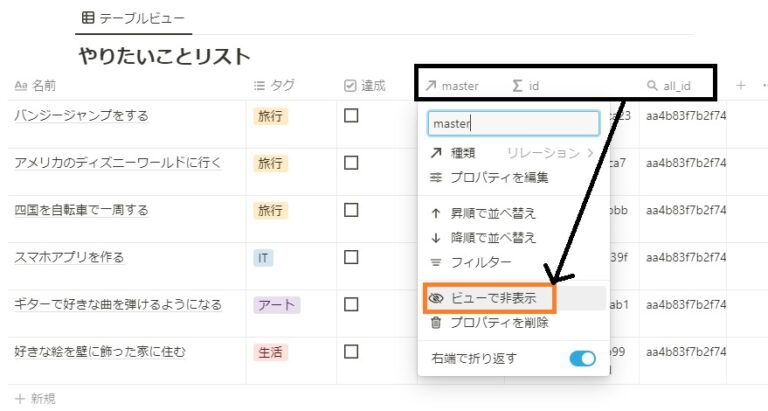Check 達成 box for スマホアプリを作る
This screenshot has width=768, height=411.
(x=351, y=258)
